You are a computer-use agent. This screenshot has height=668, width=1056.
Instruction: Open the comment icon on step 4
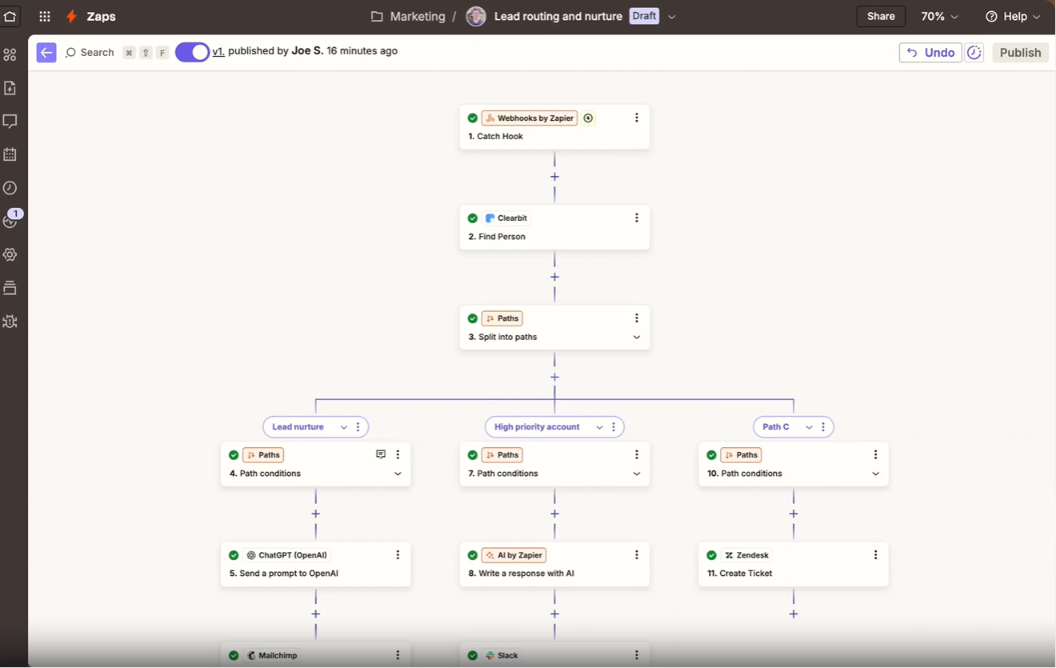(x=381, y=455)
